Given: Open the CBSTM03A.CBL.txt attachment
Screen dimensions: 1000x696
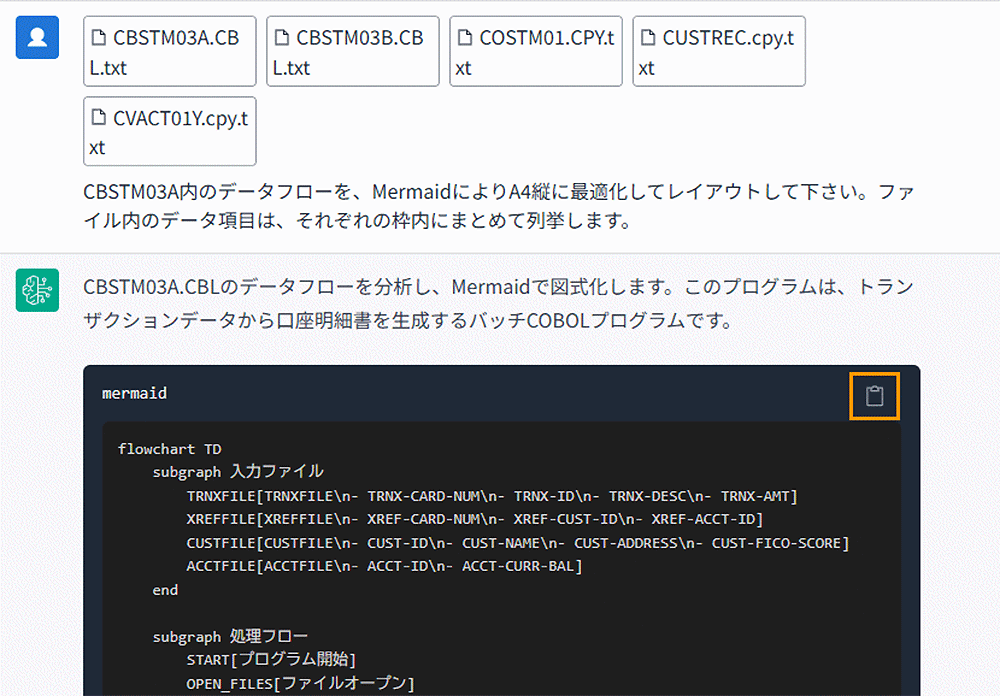Looking at the screenshot, I should [169, 51].
